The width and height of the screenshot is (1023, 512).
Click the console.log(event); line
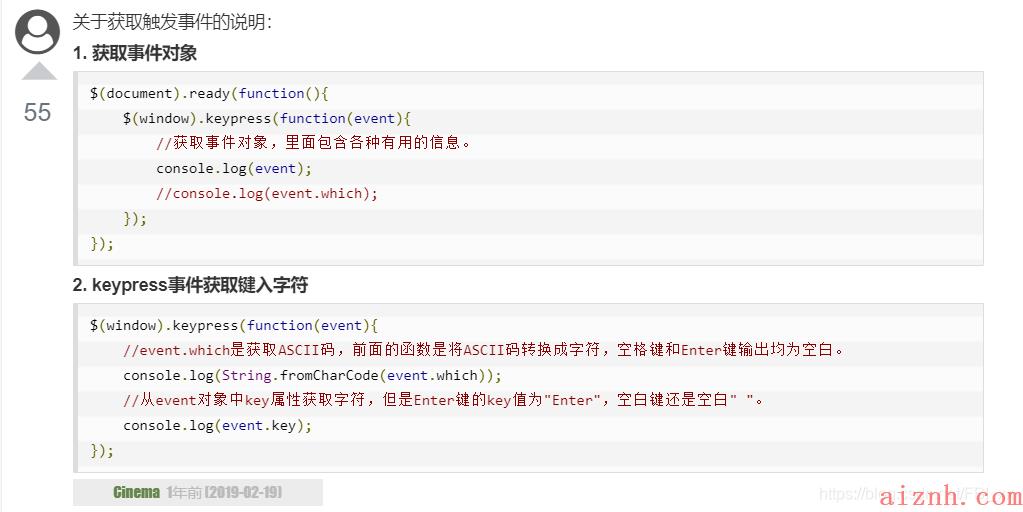(x=234, y=168)
